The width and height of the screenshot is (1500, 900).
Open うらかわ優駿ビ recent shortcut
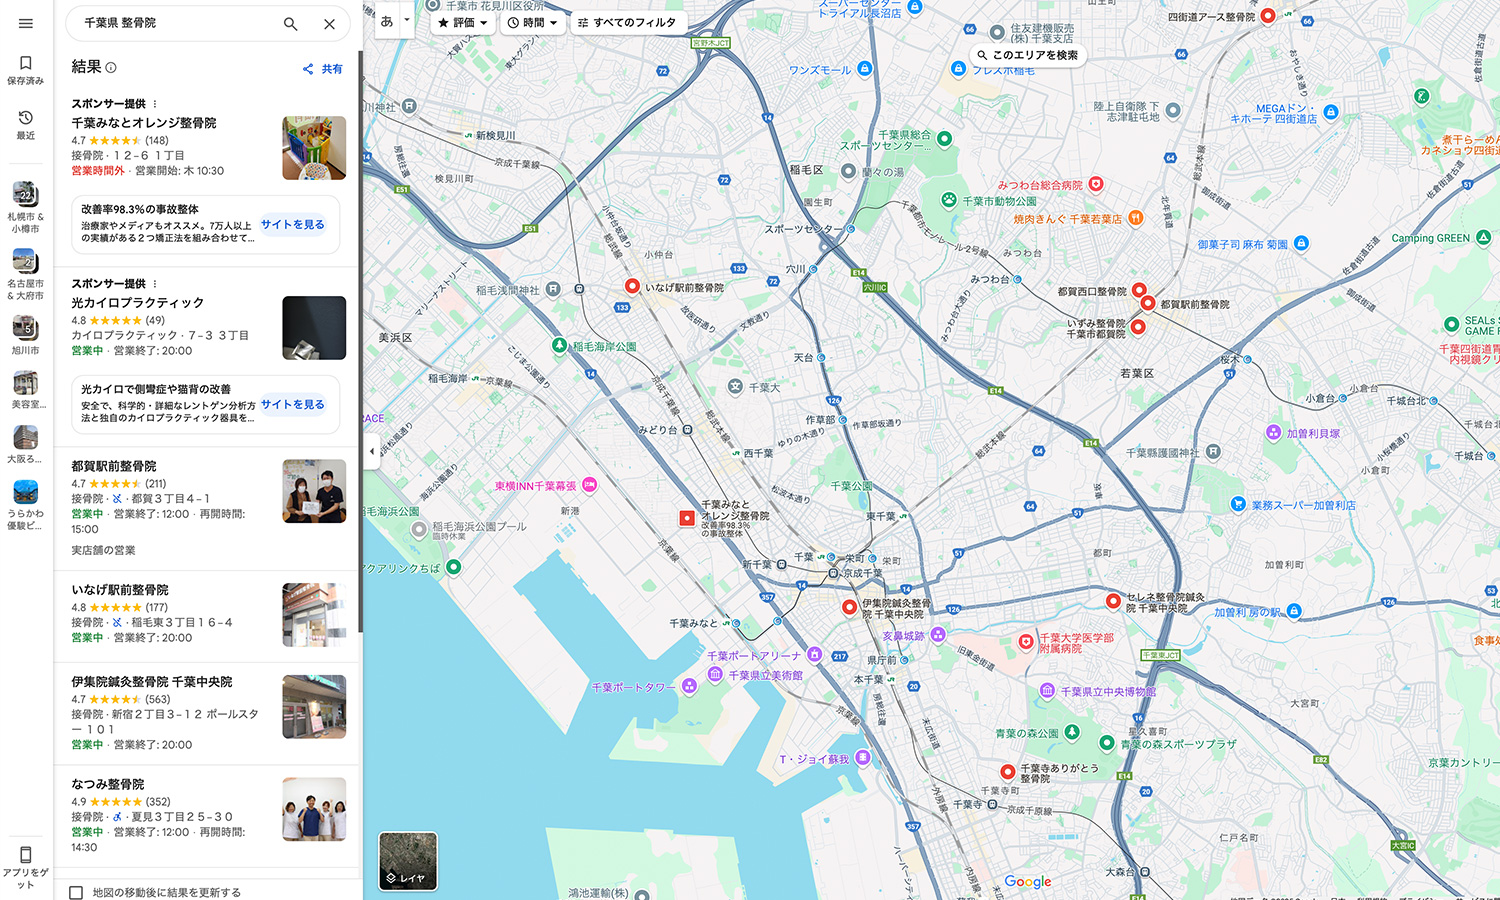[26, 504]
